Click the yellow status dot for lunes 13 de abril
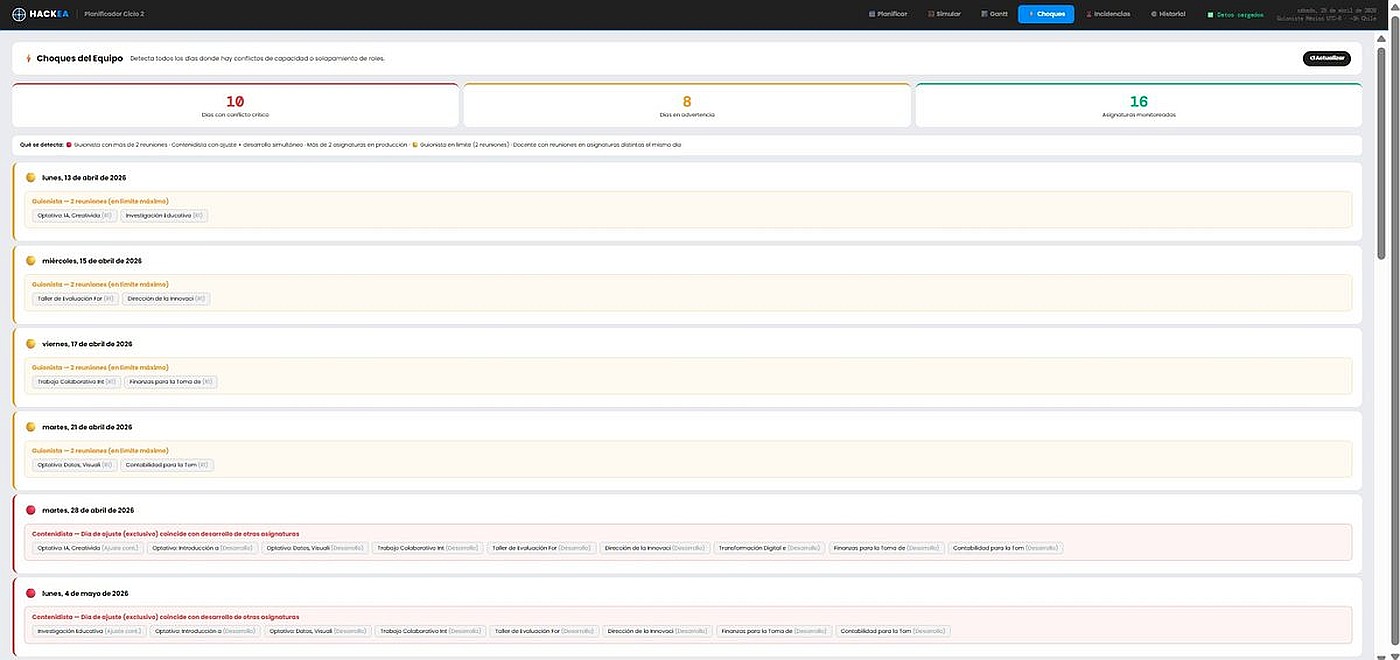Viewport: 1400px width, 660px height. pos(31,177)
